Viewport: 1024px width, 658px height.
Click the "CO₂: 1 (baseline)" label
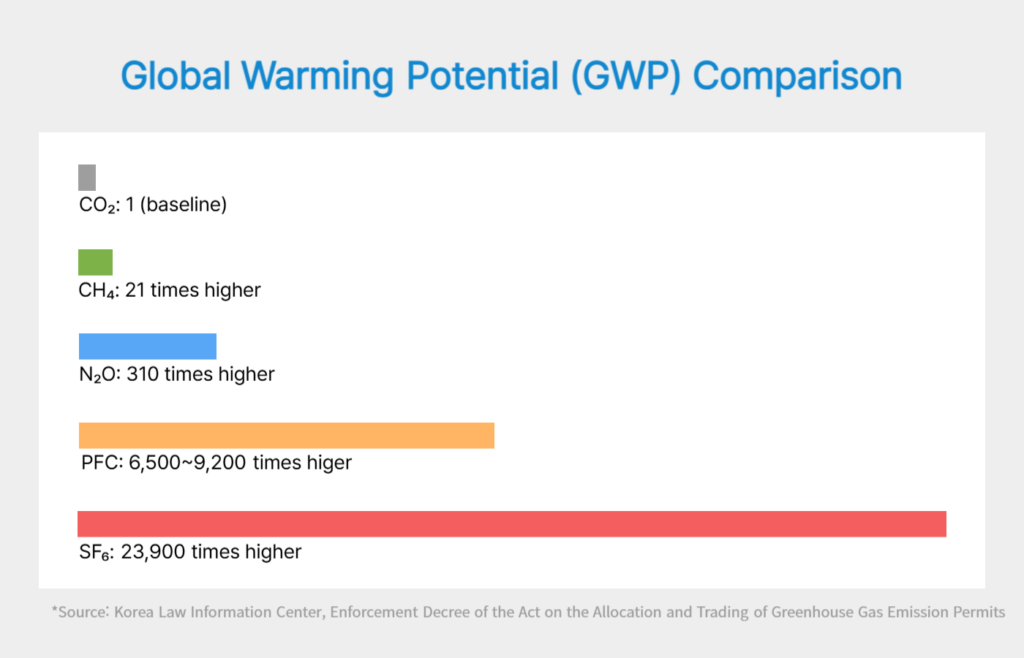tap(153, 206)
